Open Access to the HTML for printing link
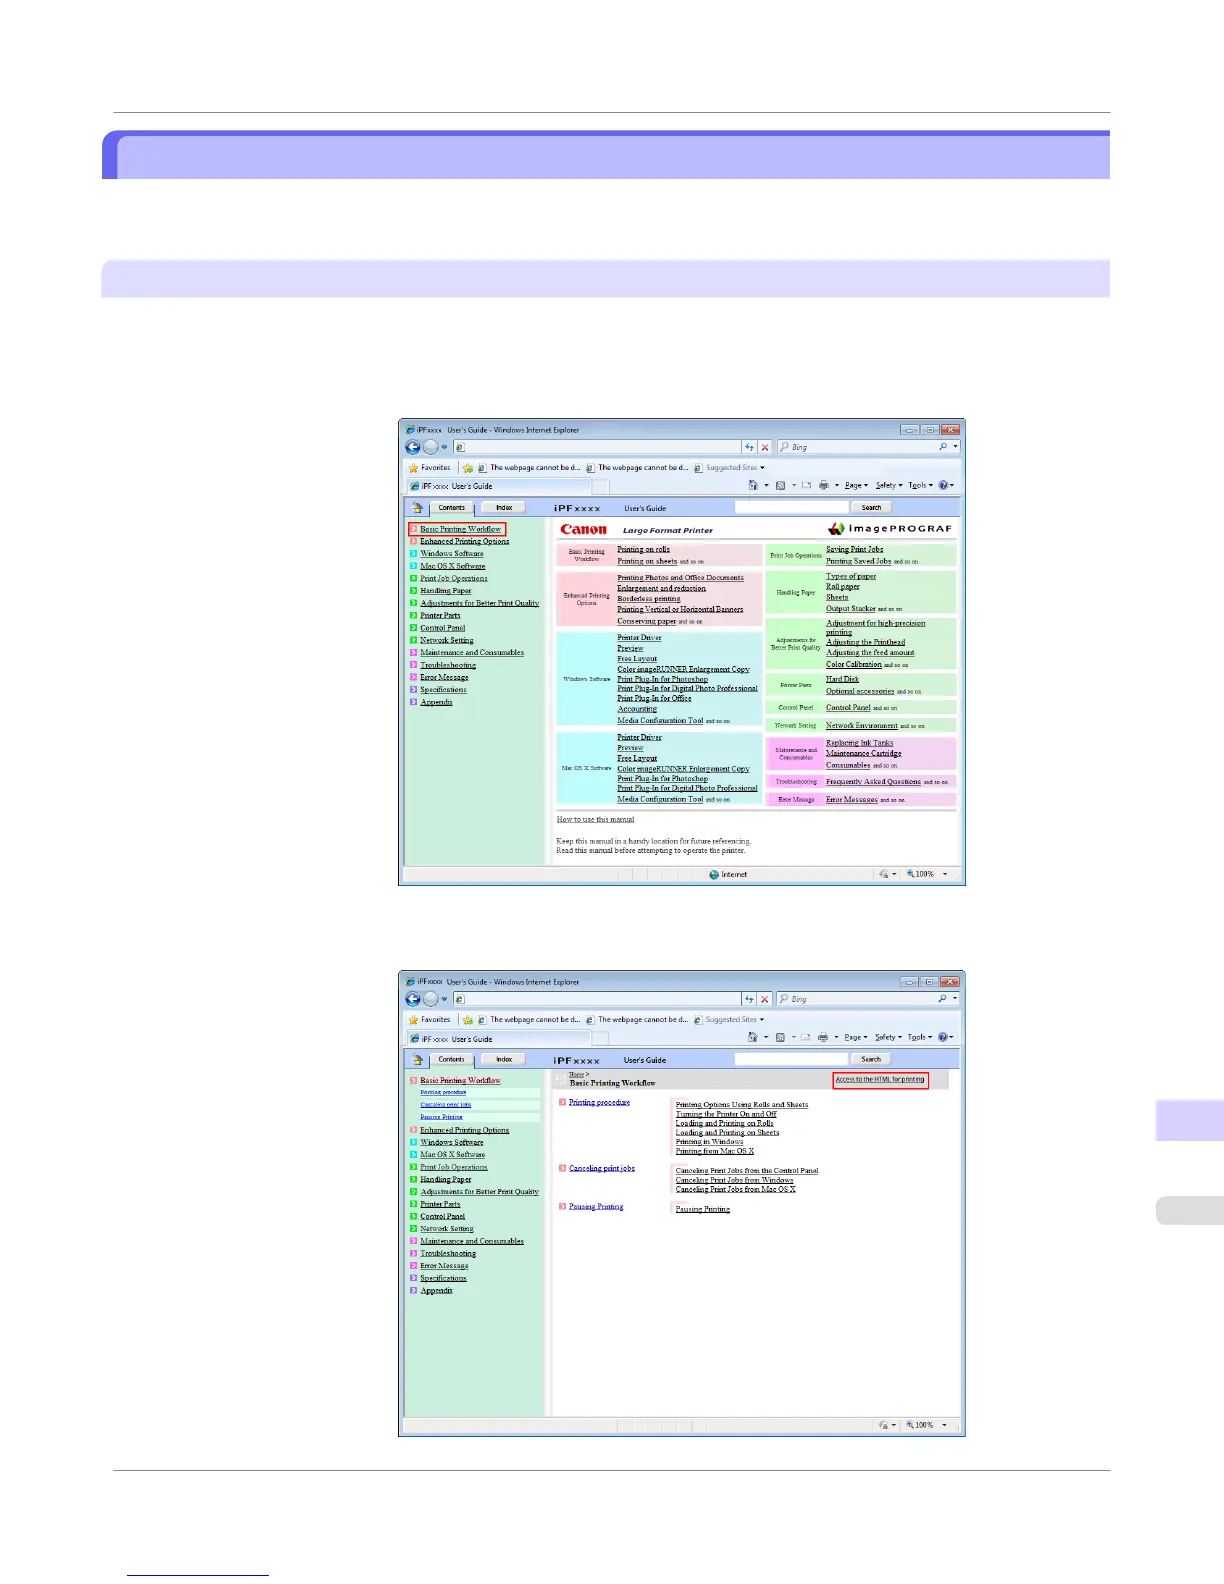This screenshot has height=1584, width=1224. 880,1080
